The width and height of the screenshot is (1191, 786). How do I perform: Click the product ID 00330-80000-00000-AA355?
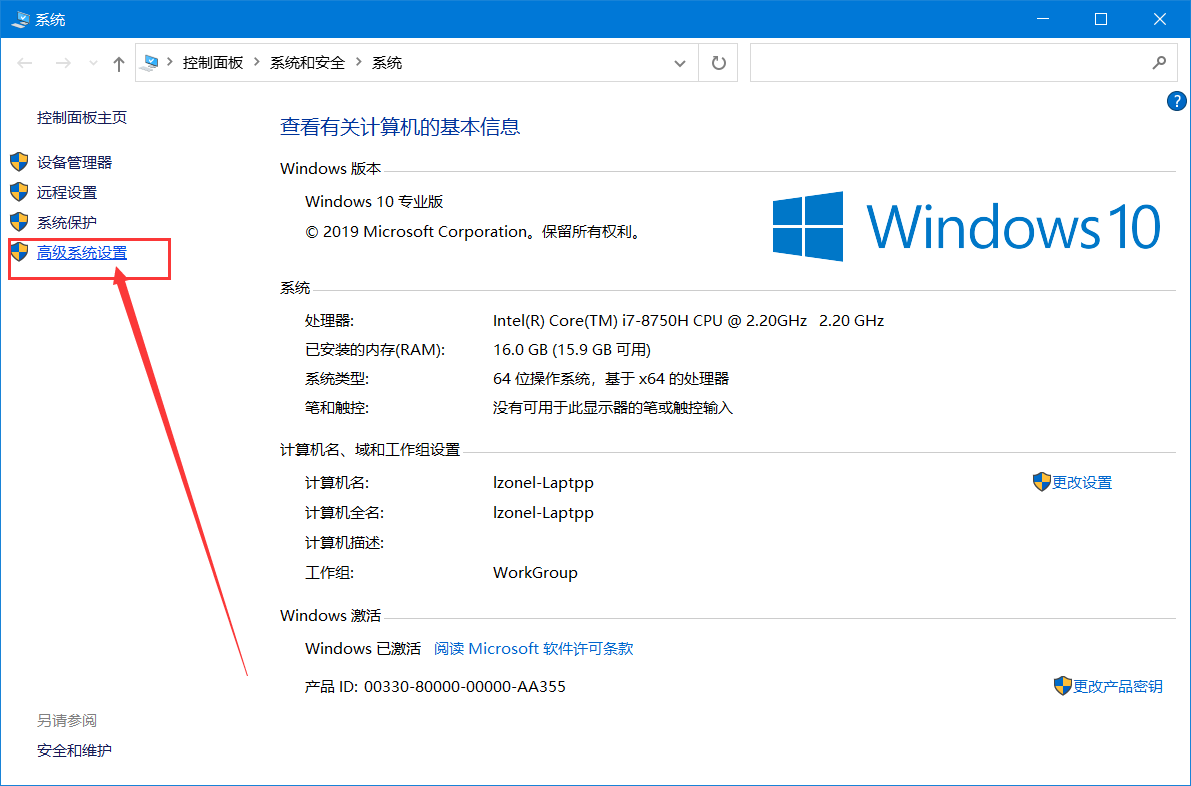click(x=465, y=687)
